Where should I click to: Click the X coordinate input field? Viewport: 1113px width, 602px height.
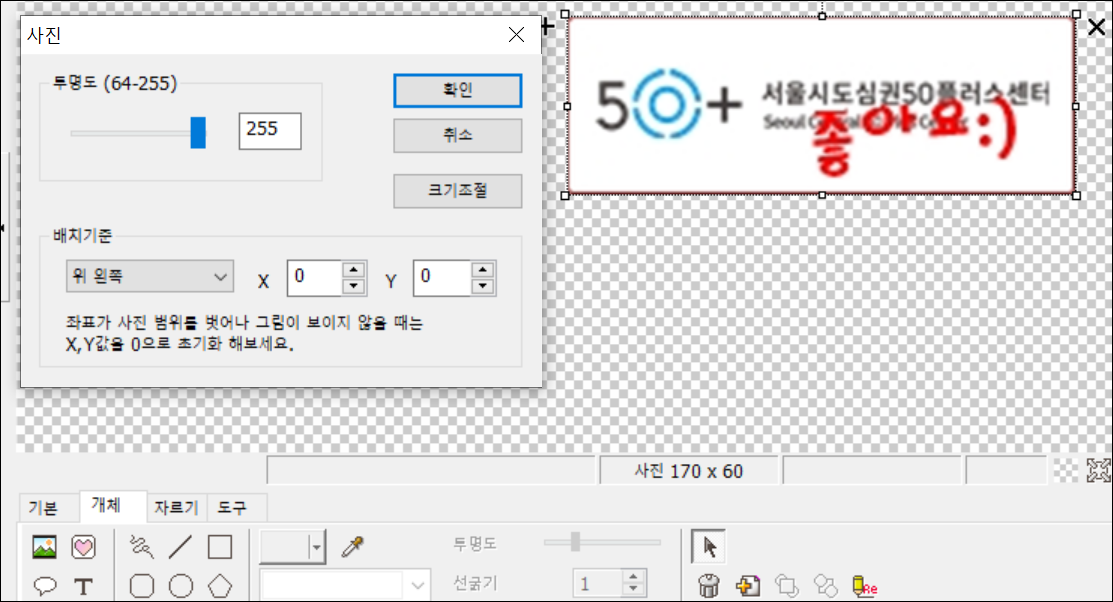tap(315, 278)
